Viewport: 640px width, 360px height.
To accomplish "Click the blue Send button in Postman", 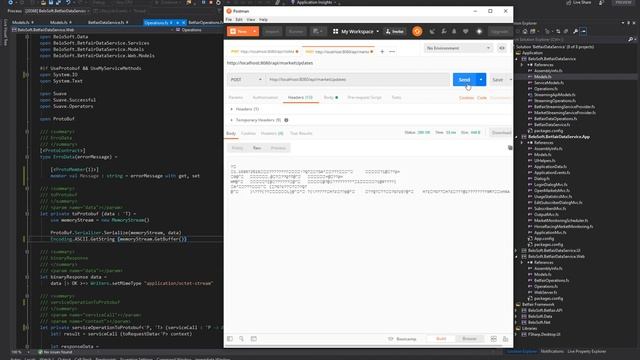I will (464, 80).
